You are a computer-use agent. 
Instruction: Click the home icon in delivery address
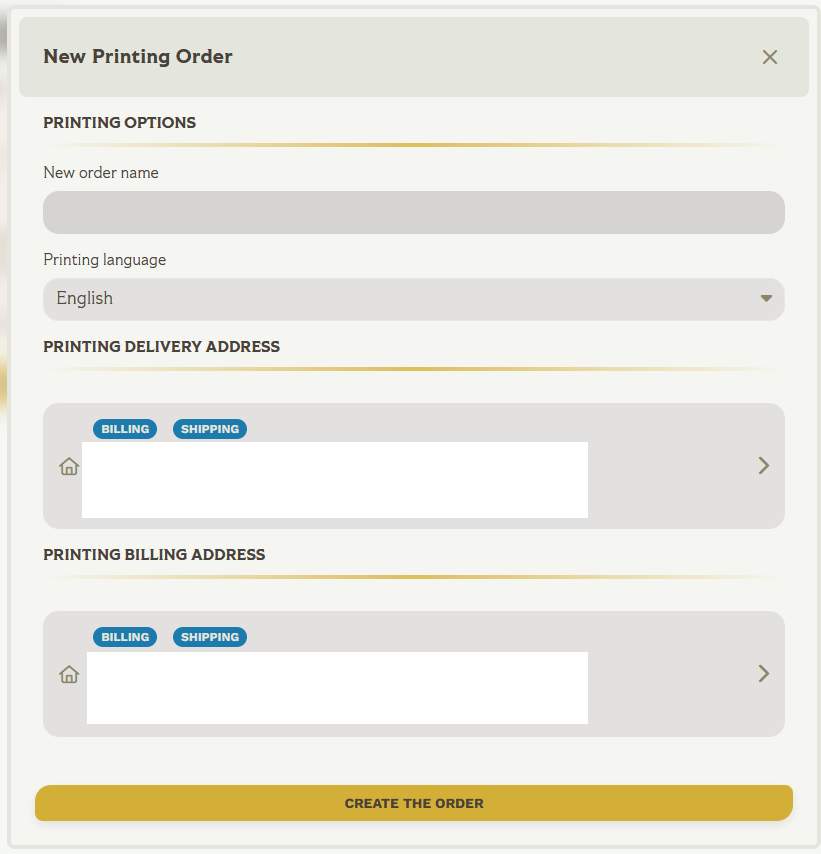[x=69, y=466]
